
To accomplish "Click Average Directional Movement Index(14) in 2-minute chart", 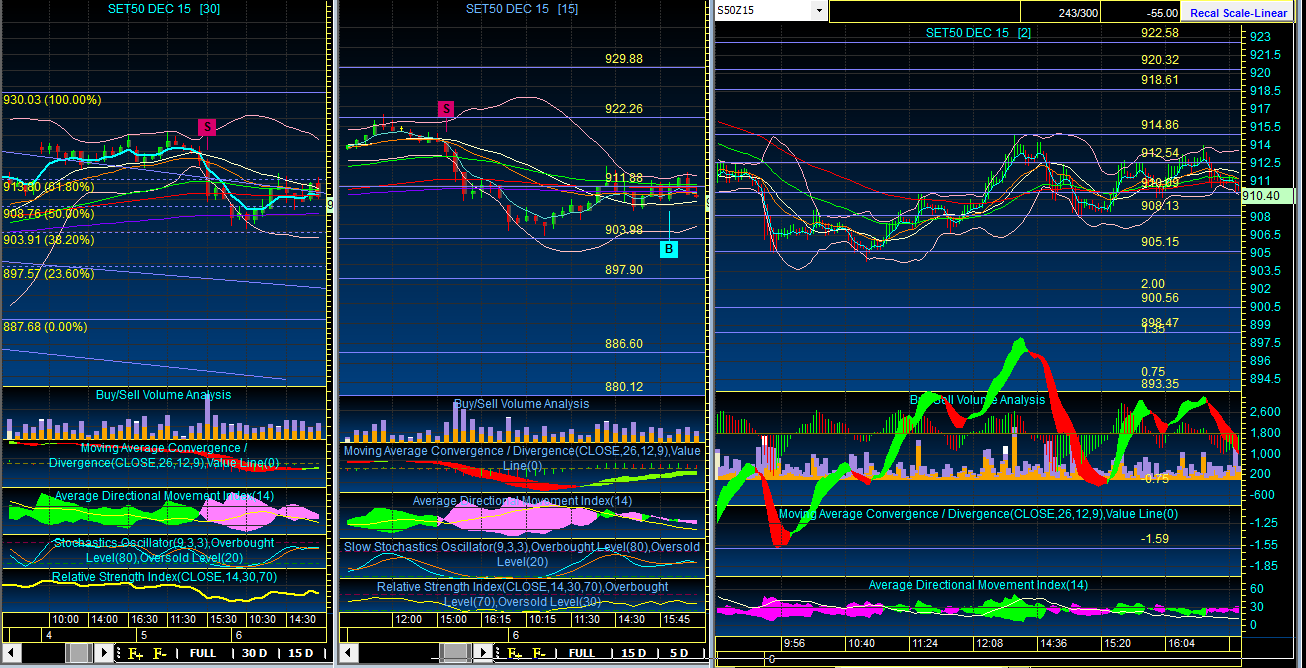I will tap(978, 585).
